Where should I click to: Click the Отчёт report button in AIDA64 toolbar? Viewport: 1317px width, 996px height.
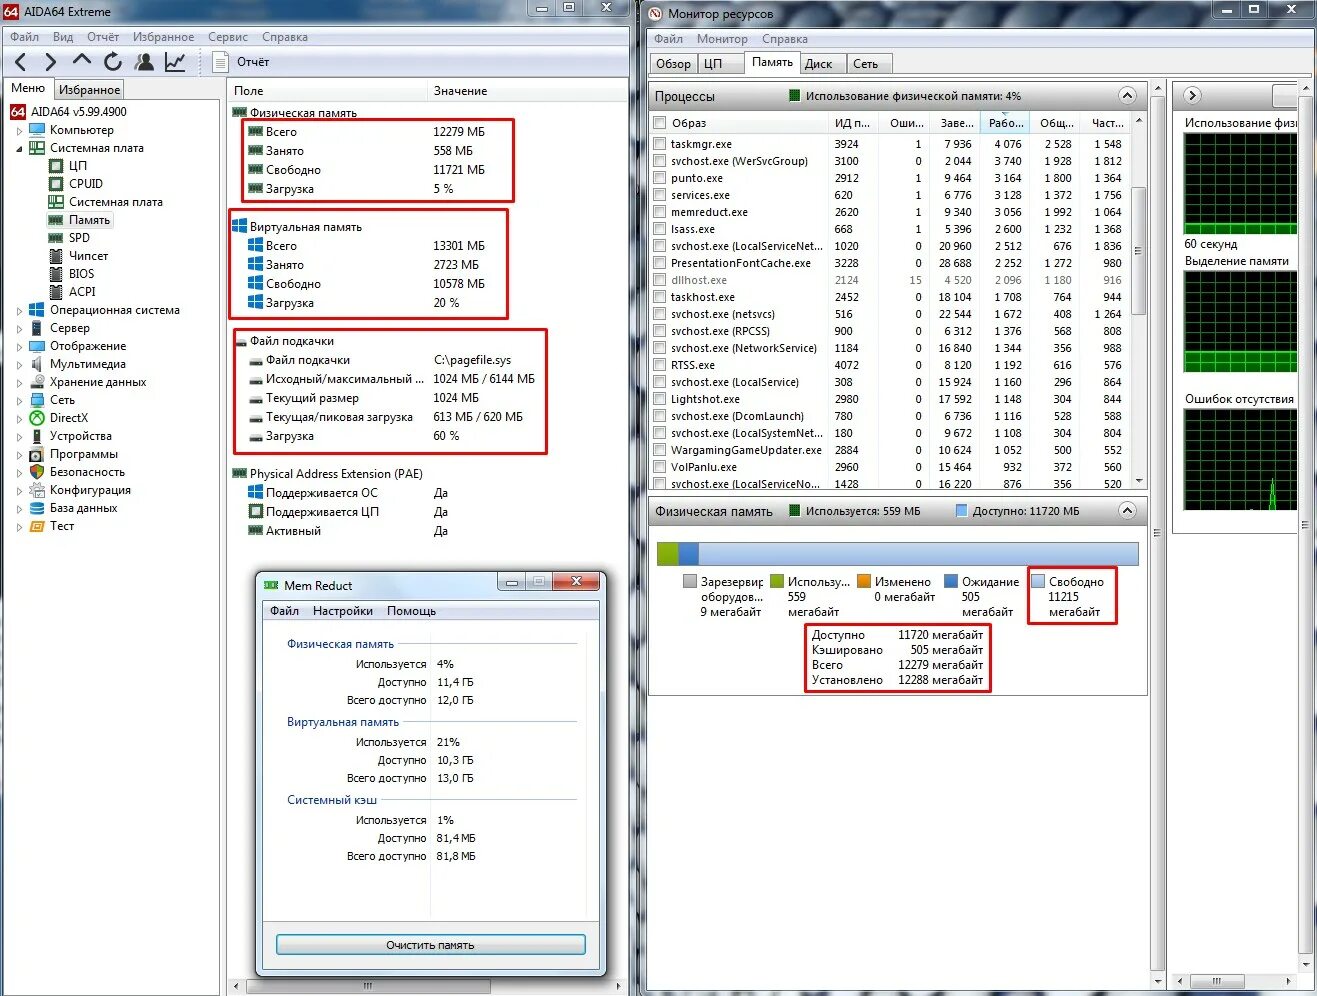point(242,62)
